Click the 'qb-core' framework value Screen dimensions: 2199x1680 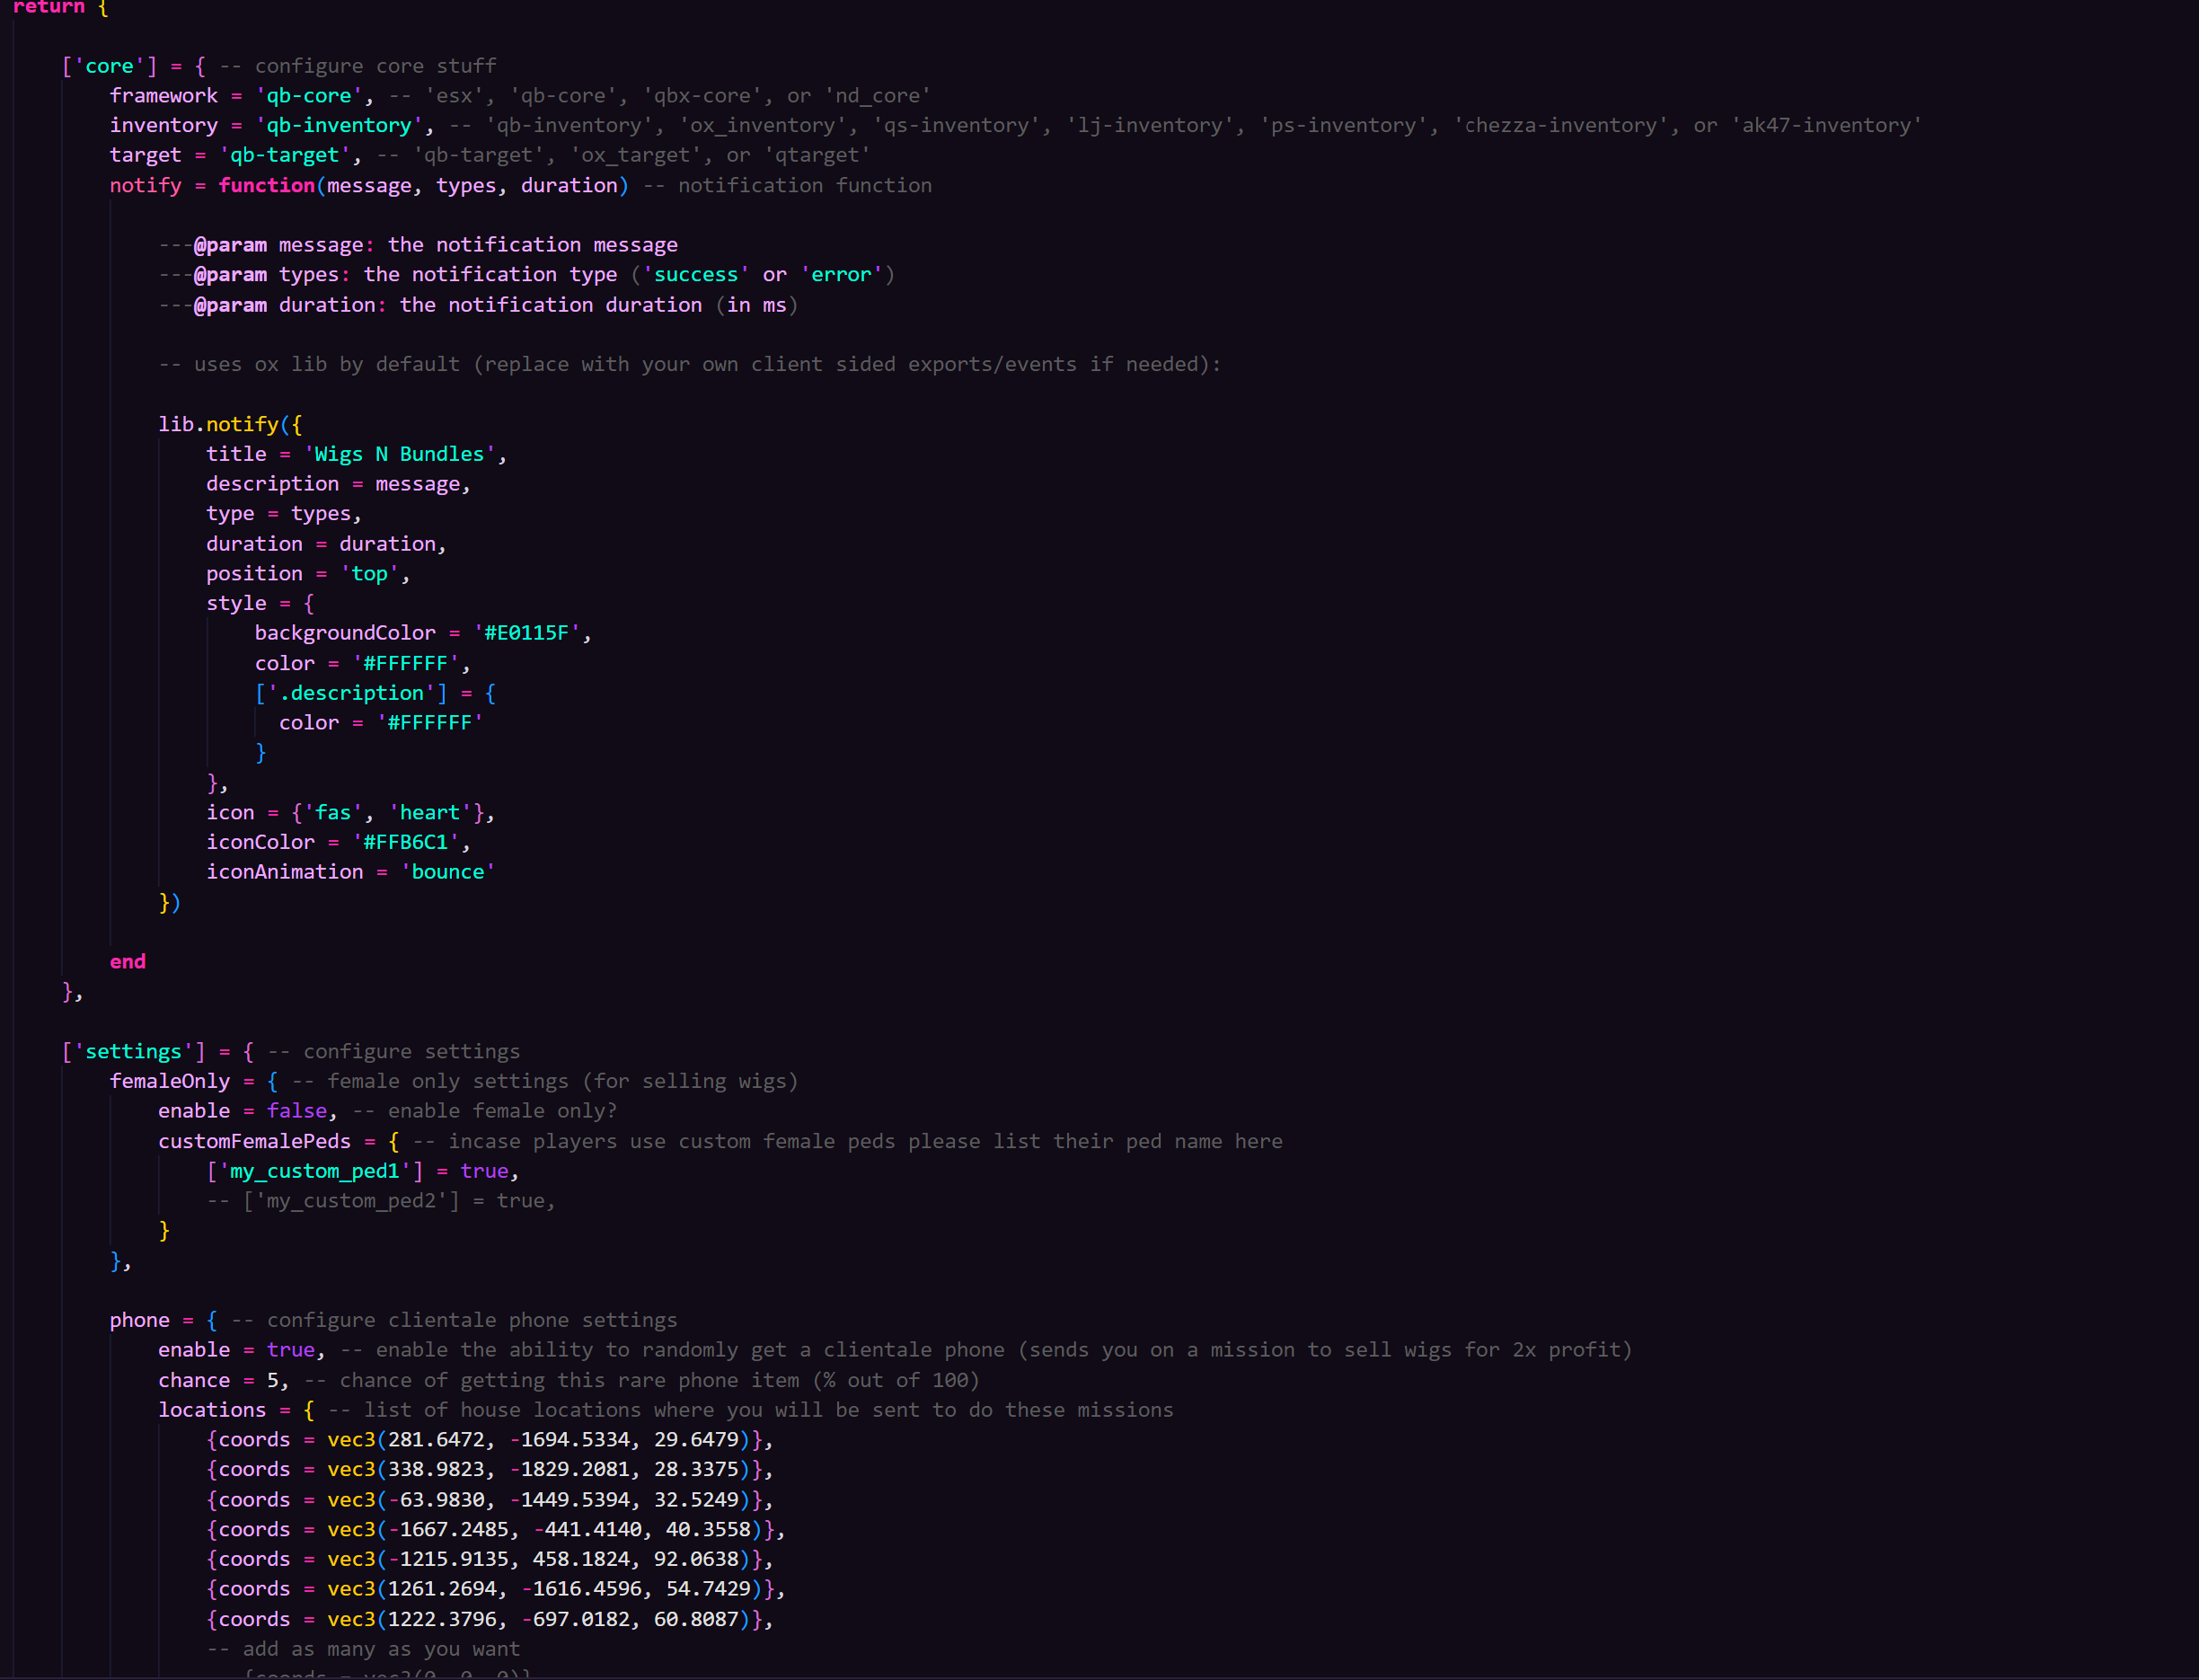pyautogui.click(x=308, y=96)
